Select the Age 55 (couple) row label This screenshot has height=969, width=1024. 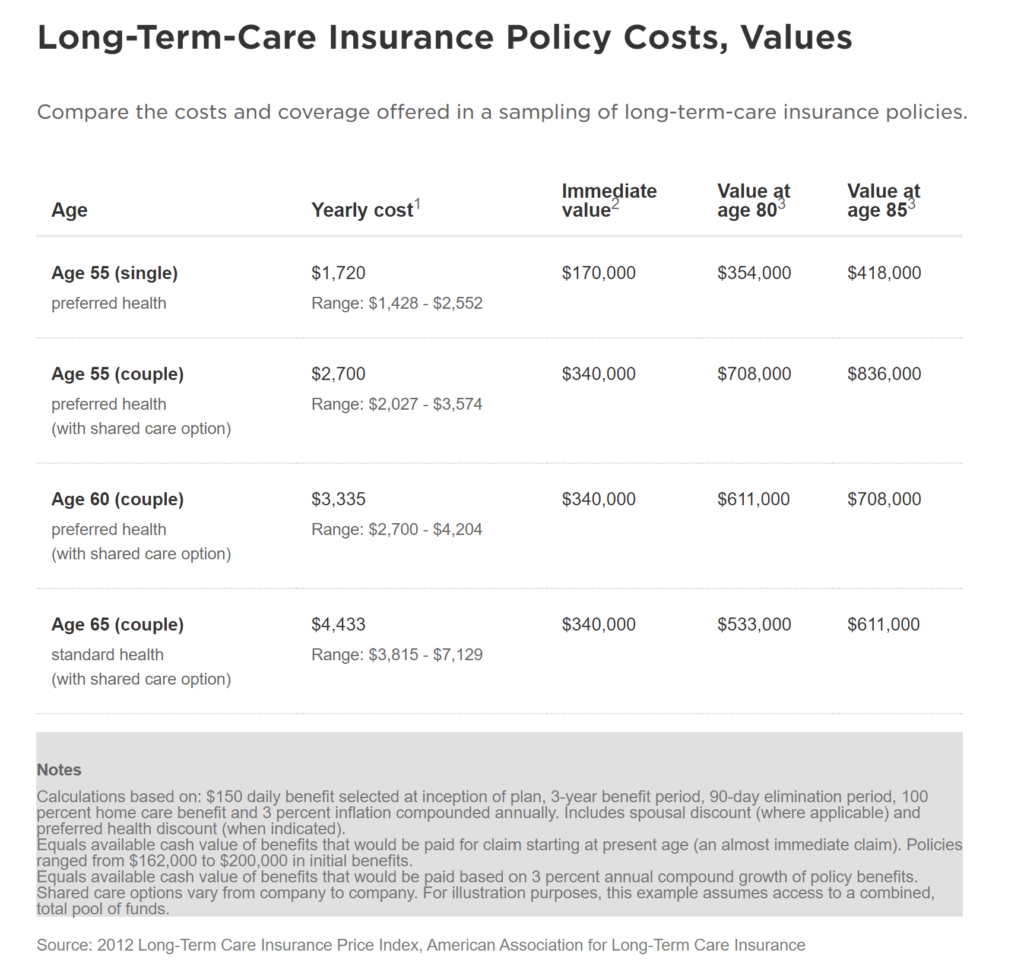click(118, 374)
